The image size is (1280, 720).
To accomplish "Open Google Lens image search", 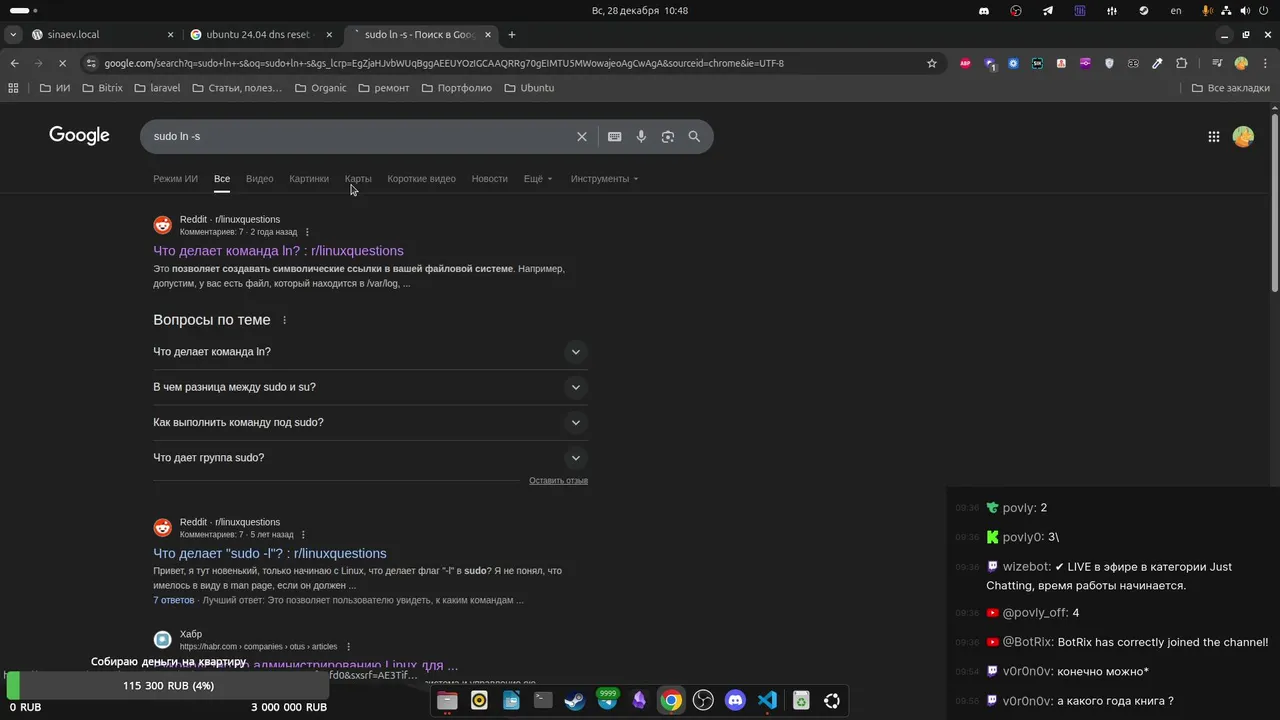I will pos(668,137).
